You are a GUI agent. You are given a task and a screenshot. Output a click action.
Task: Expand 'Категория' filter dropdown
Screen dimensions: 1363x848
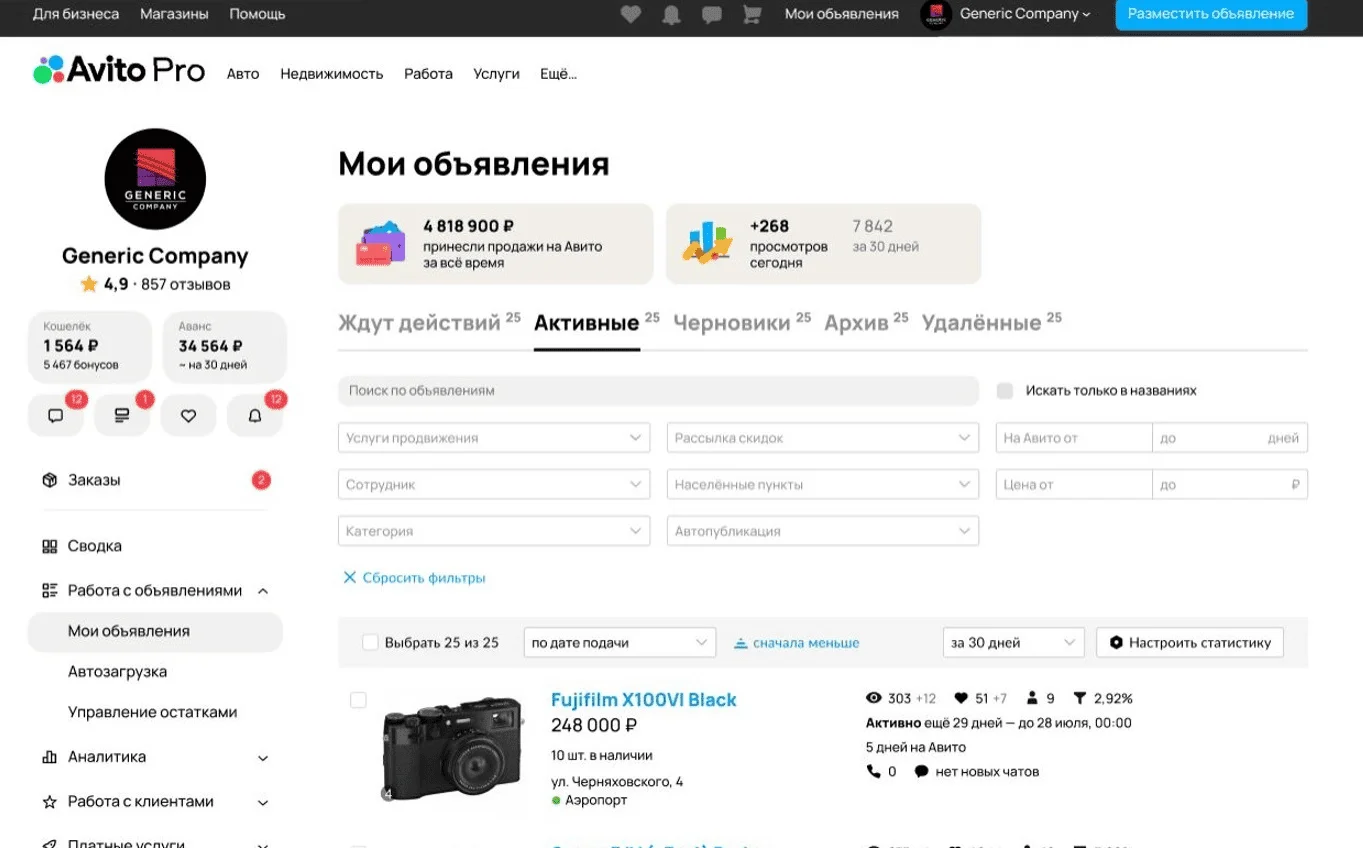[x=494, y=532]
